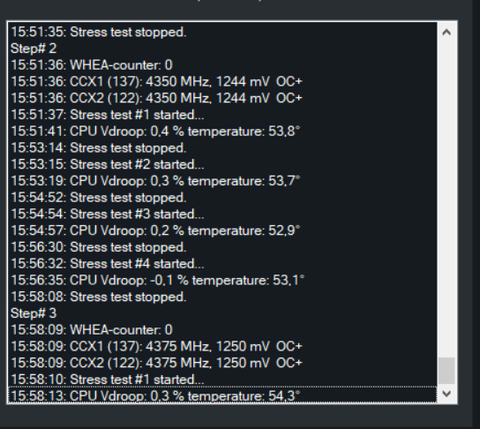The image size is (480, 429).
Task: Select the 15:58:13 Vdroop temperature 54,3° line
Action: 222,395
